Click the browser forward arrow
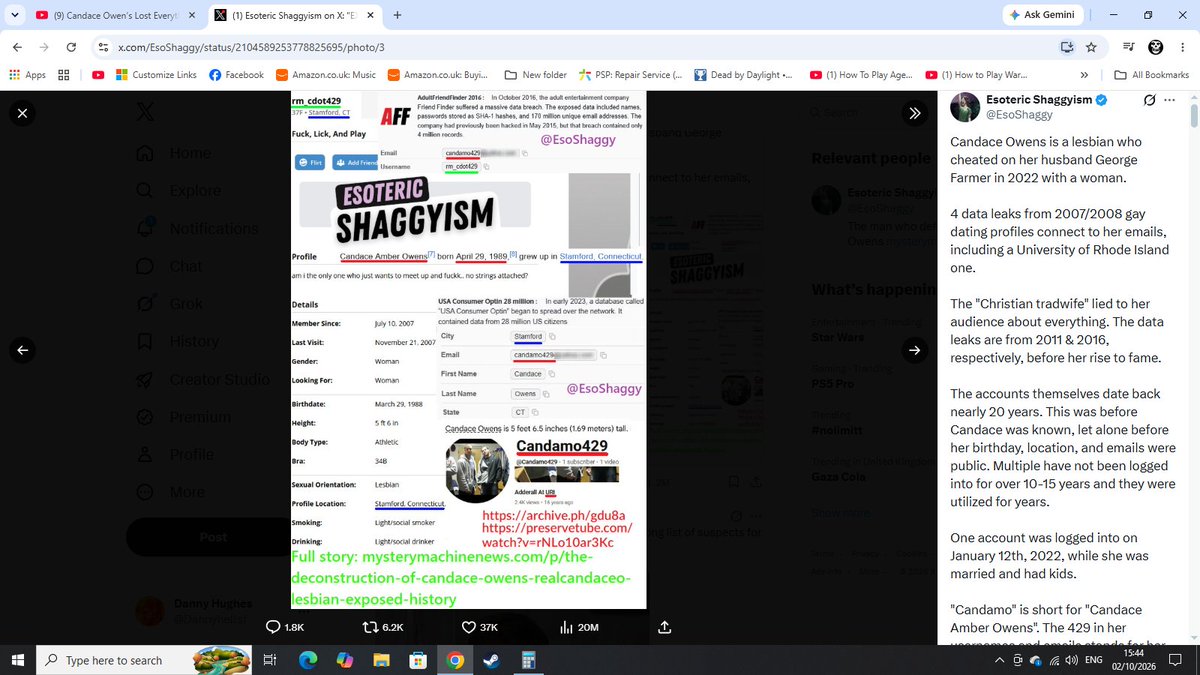Image resolution: width=1200 pixels, height=675 pixels. [x=44, y=47]
